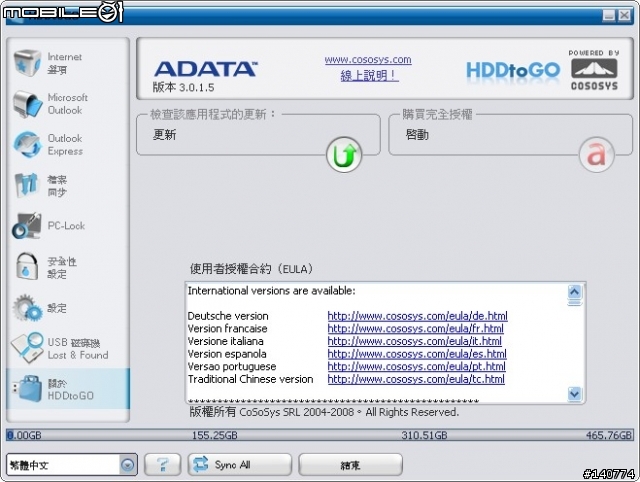Click the EULA scrollbar down arrow
640x482 pixels.
pyautogui.click(x=574, y=394)
